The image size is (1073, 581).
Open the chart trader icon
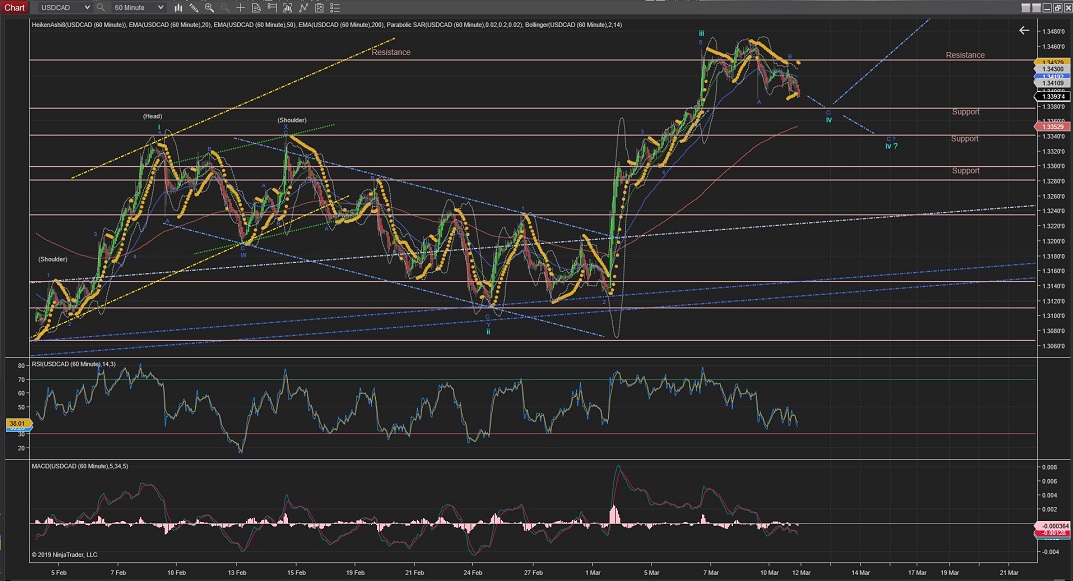pos(272,8)
